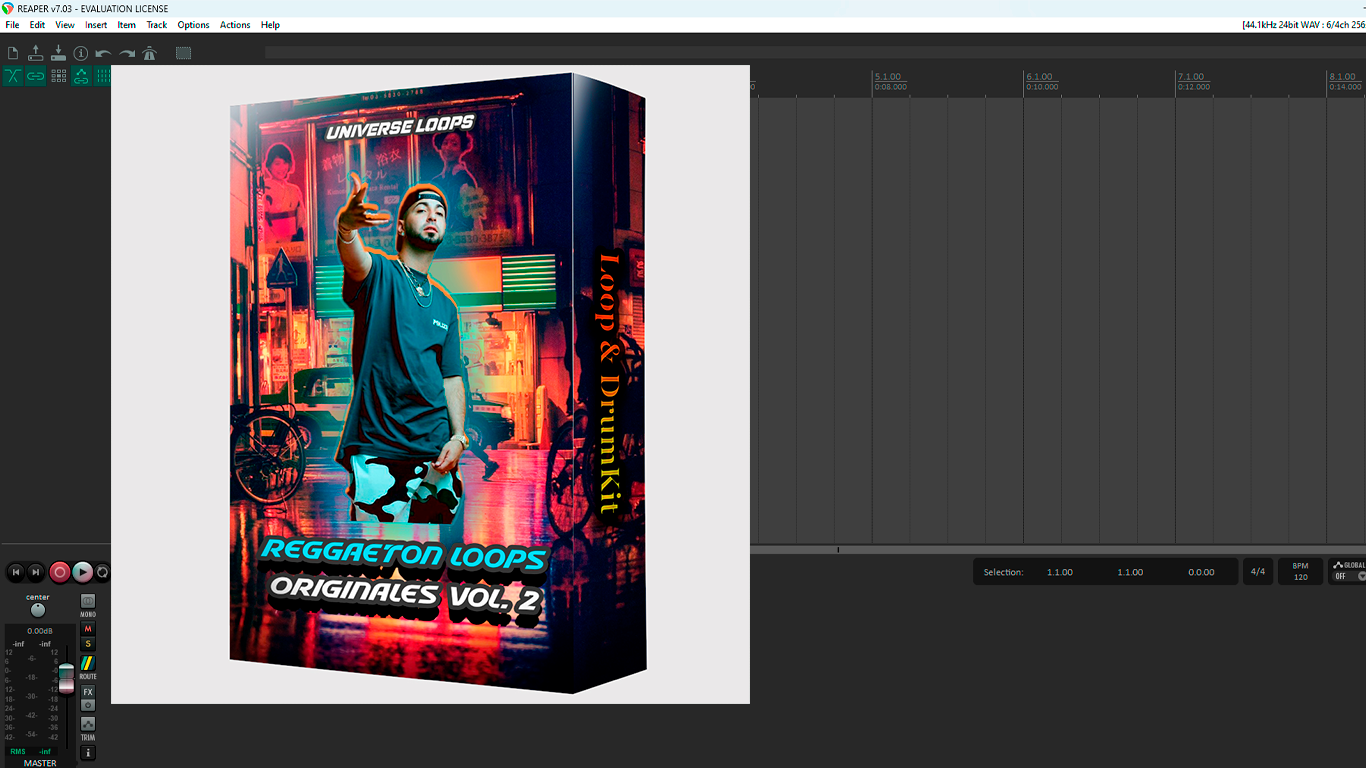The image size is (1366, 768).
Task: Go to project end transport button
Action: 36,572
